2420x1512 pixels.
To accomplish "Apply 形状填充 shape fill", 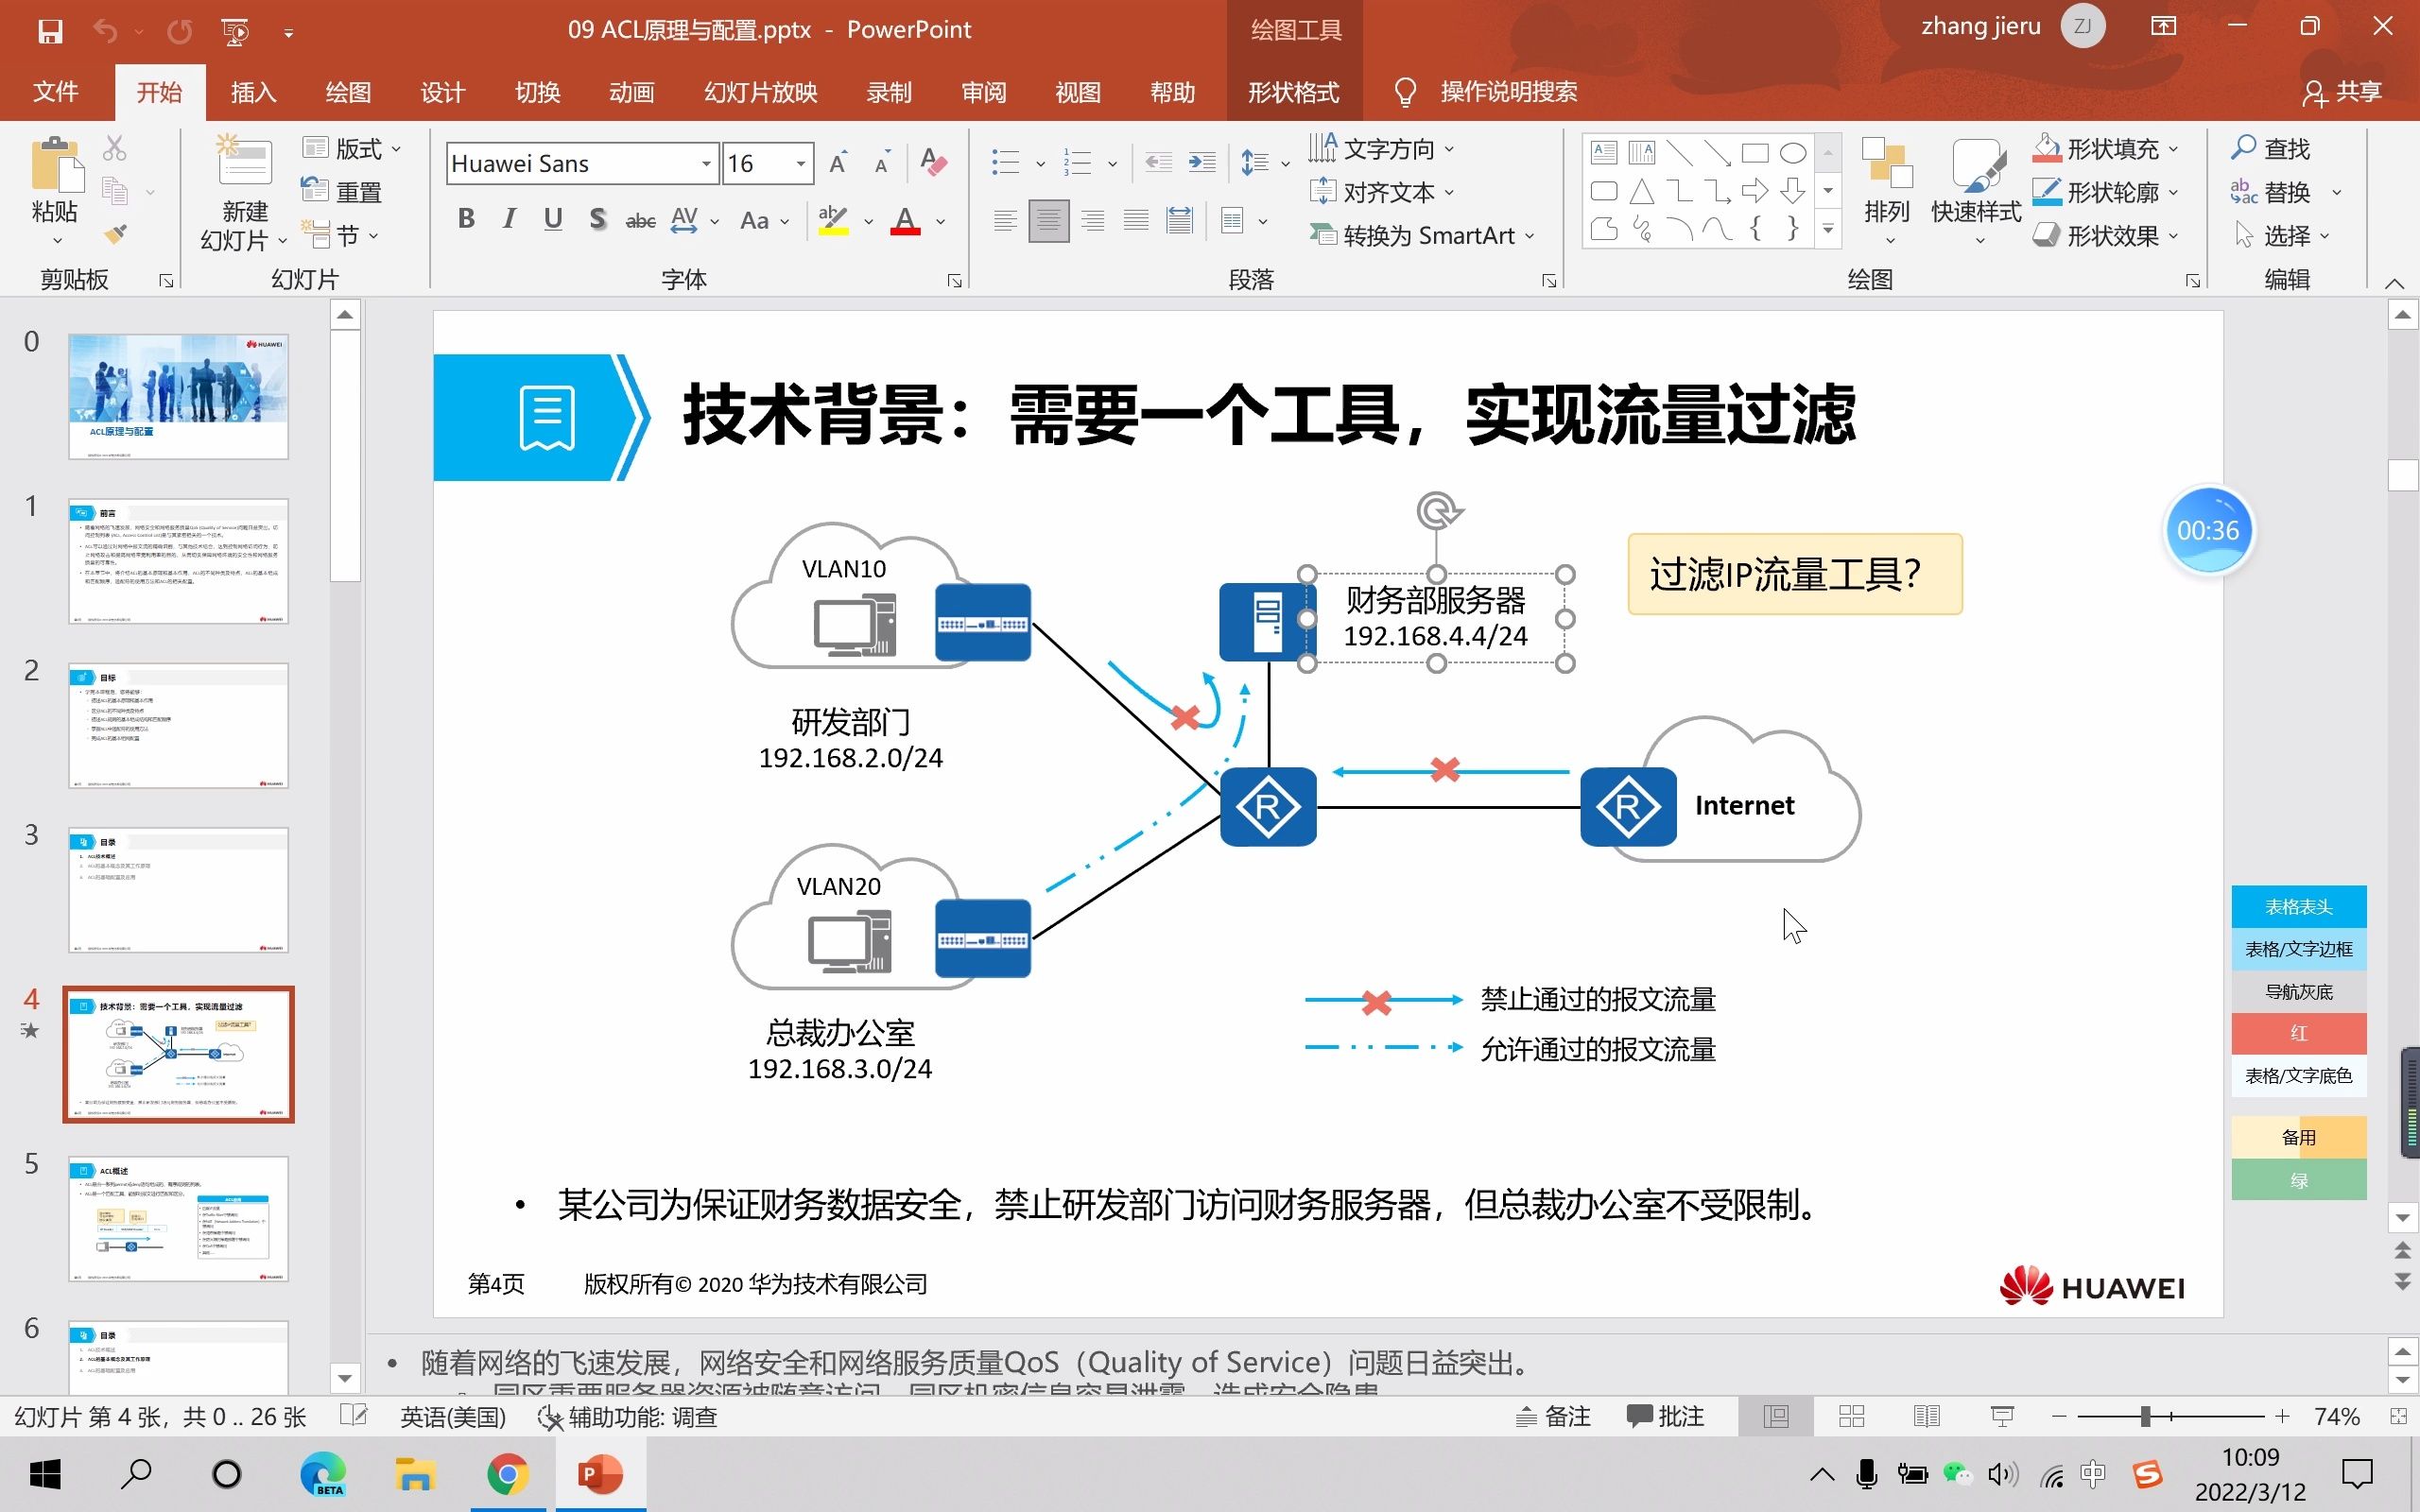I will [x=2104, y=147].
